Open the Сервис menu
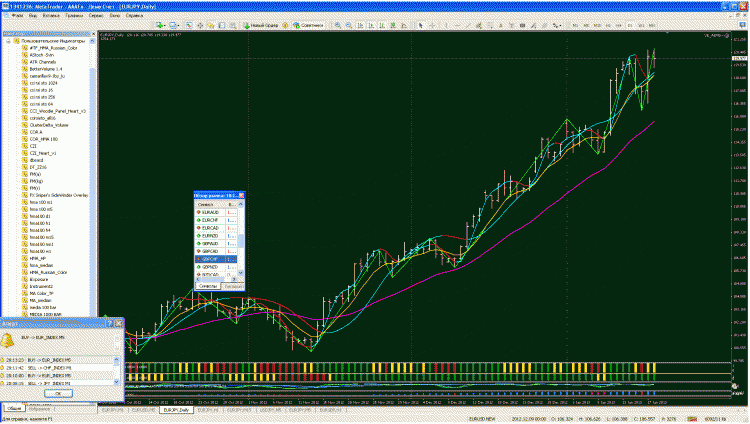The image size is (750, 424). [x=96, y=15]
